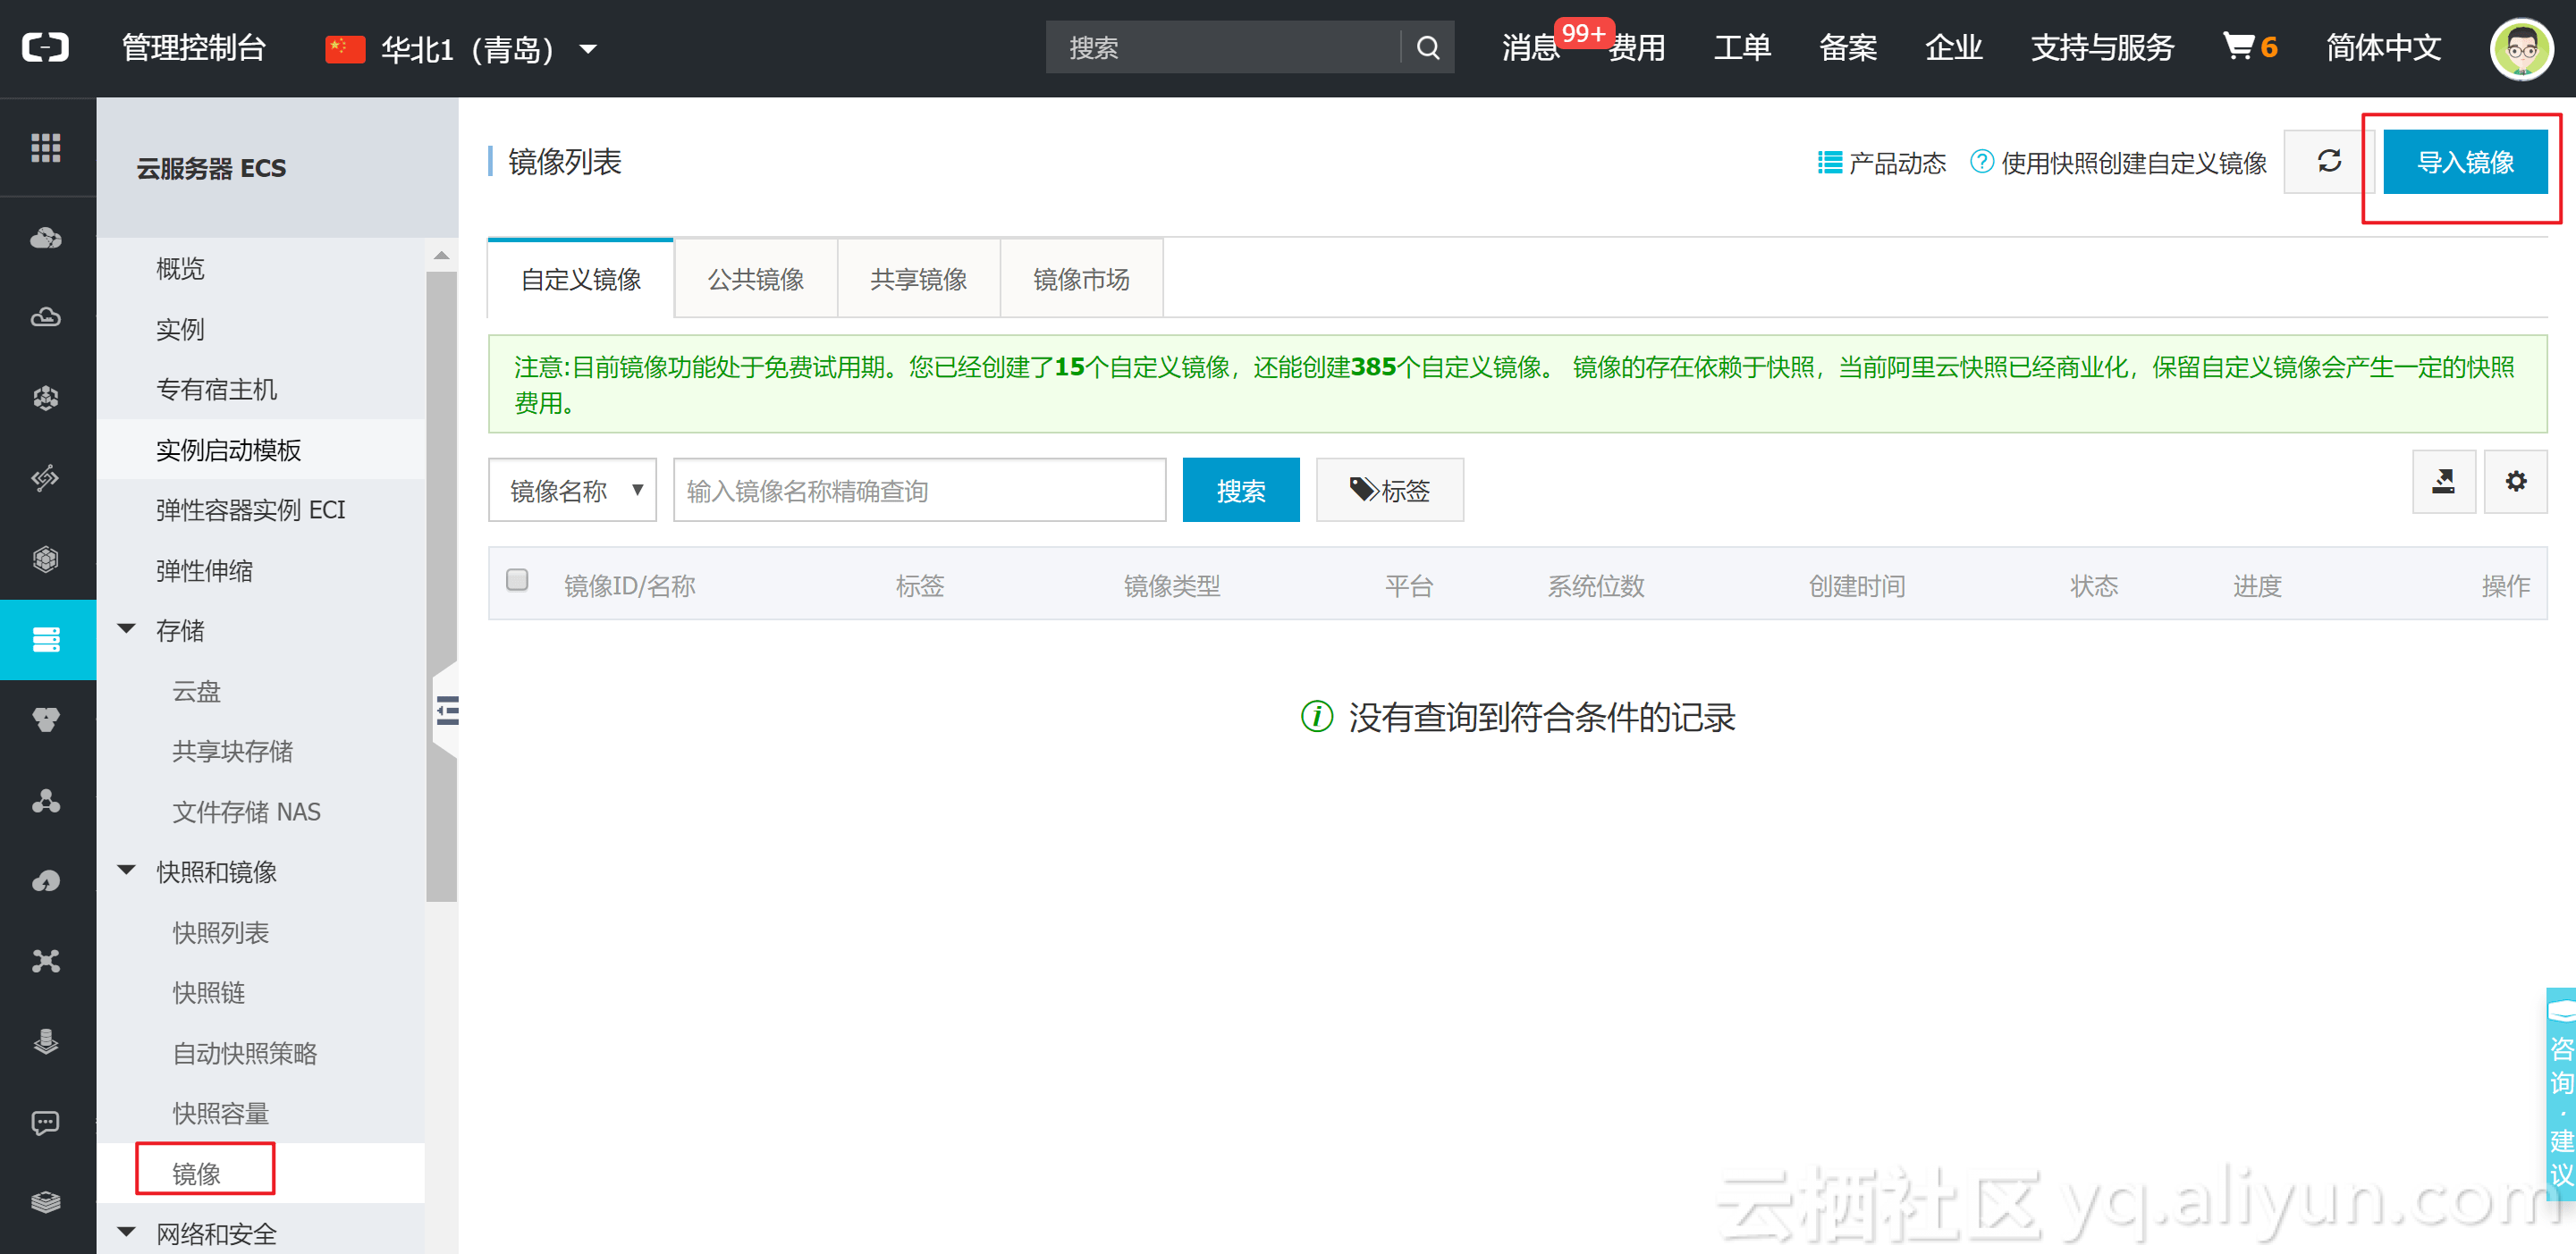Click the 导入镜像 button

pyautogui.click(x=2464, y=162)
